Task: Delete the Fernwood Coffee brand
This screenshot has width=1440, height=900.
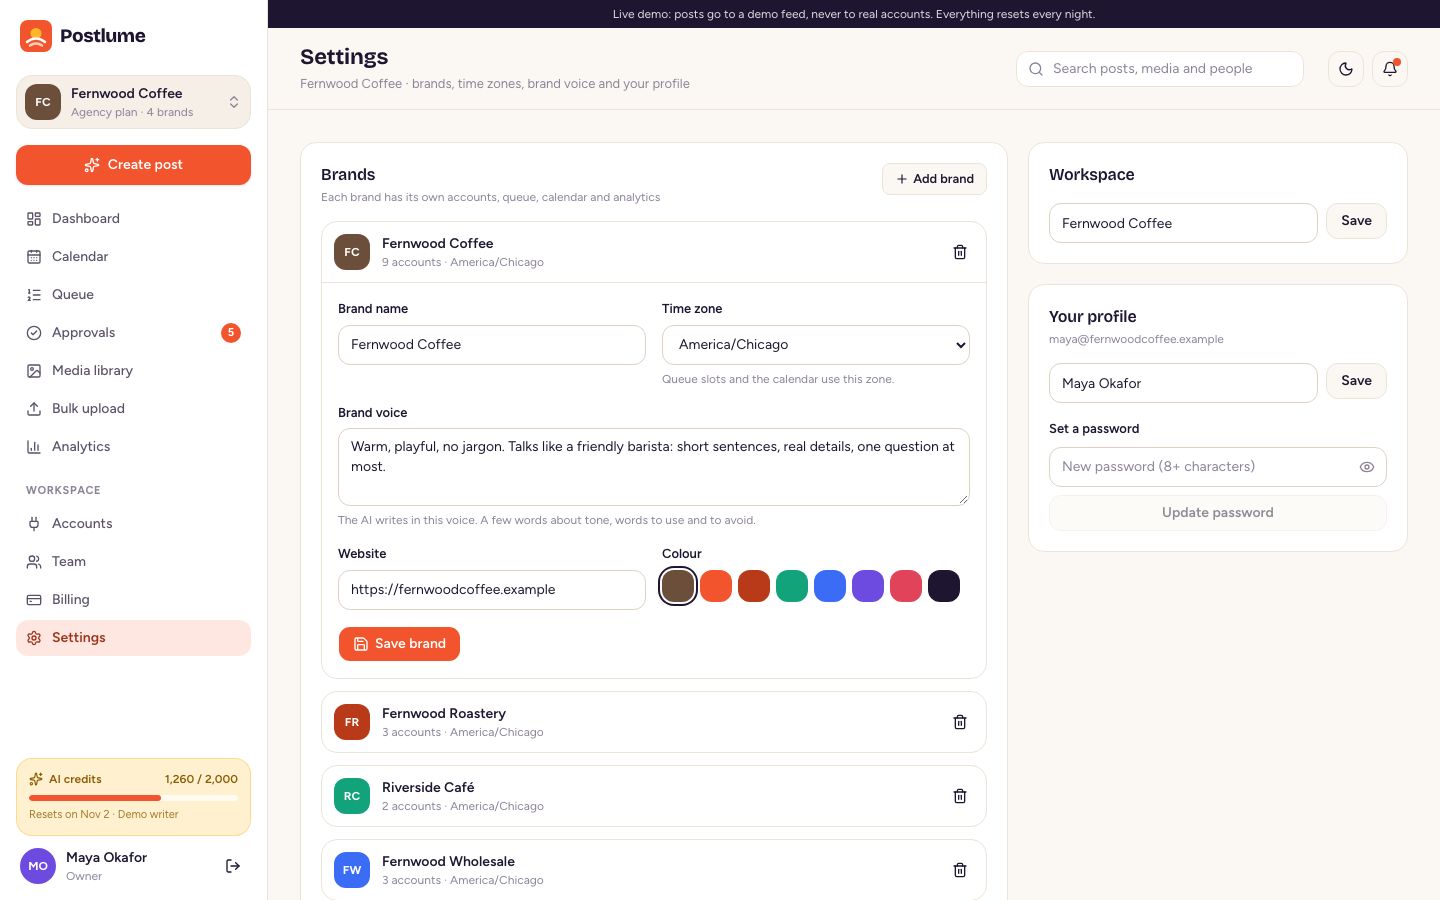Action: point(960,252)
